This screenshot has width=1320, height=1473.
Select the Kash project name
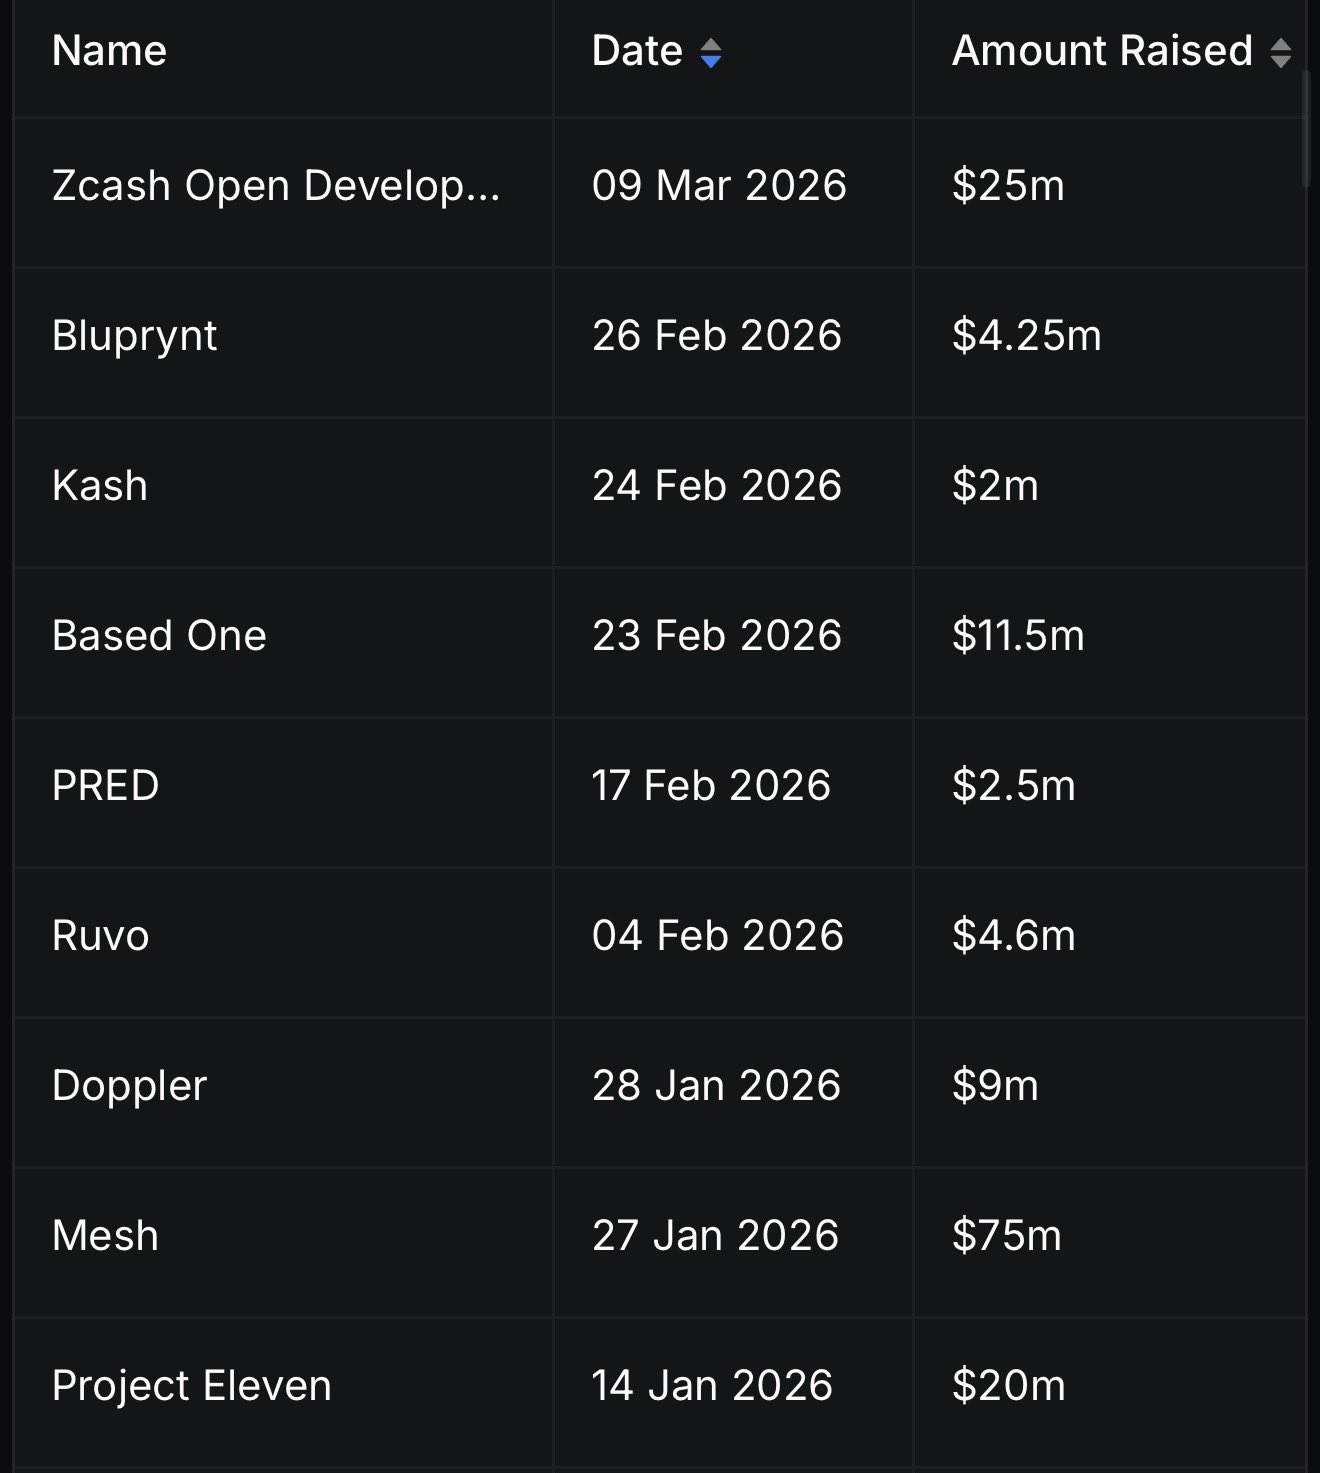[x=100, y=486]
